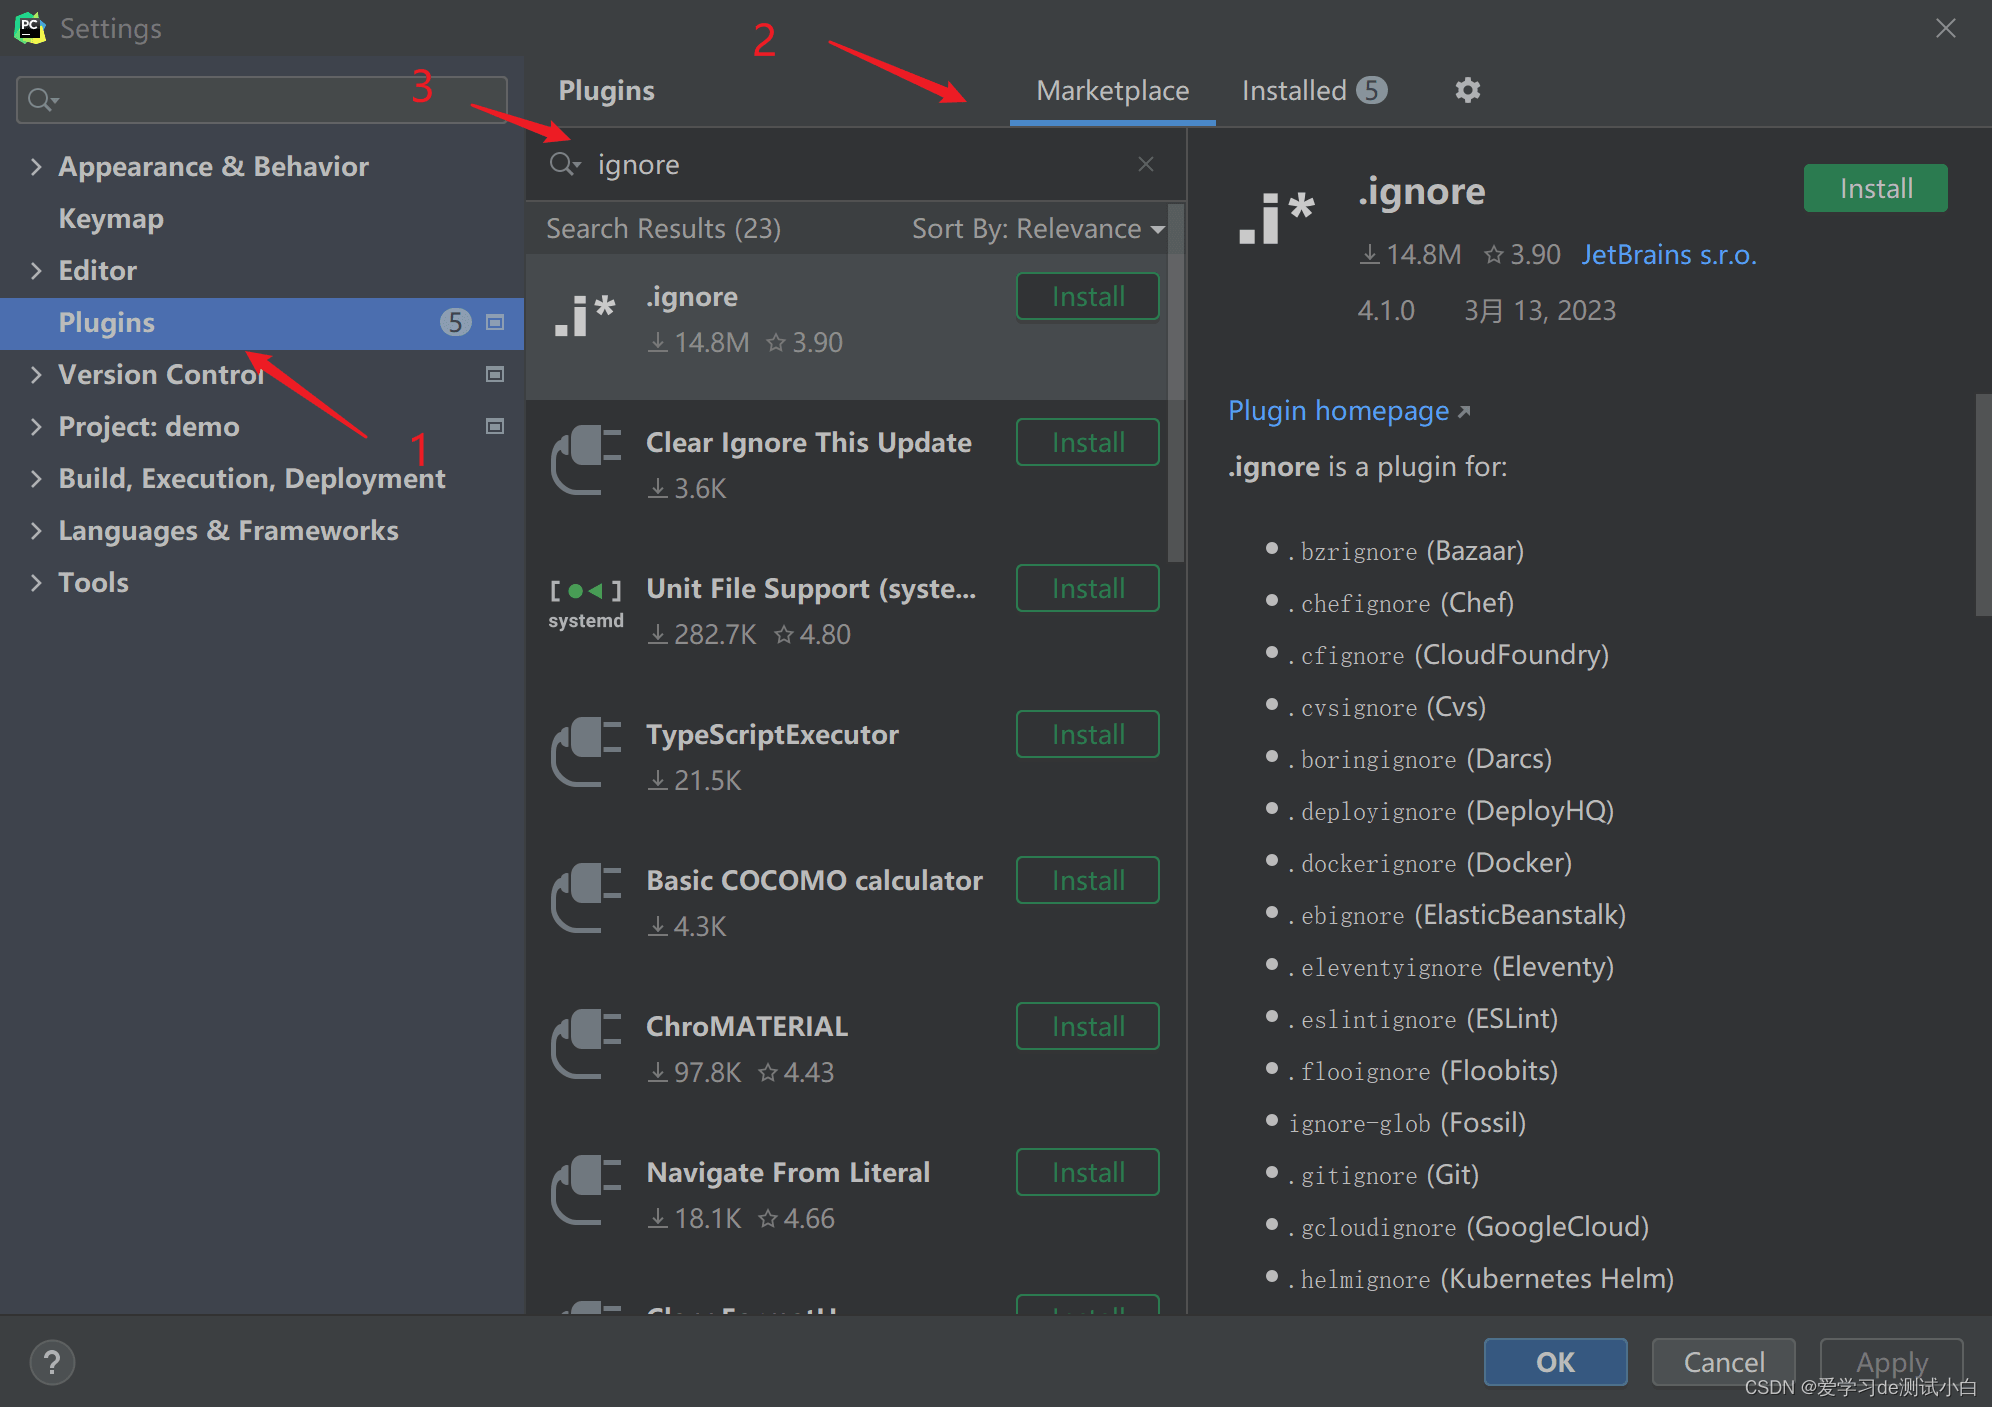Open JetBrains s.r.o. vendor link

click(x=1669, y=255)
